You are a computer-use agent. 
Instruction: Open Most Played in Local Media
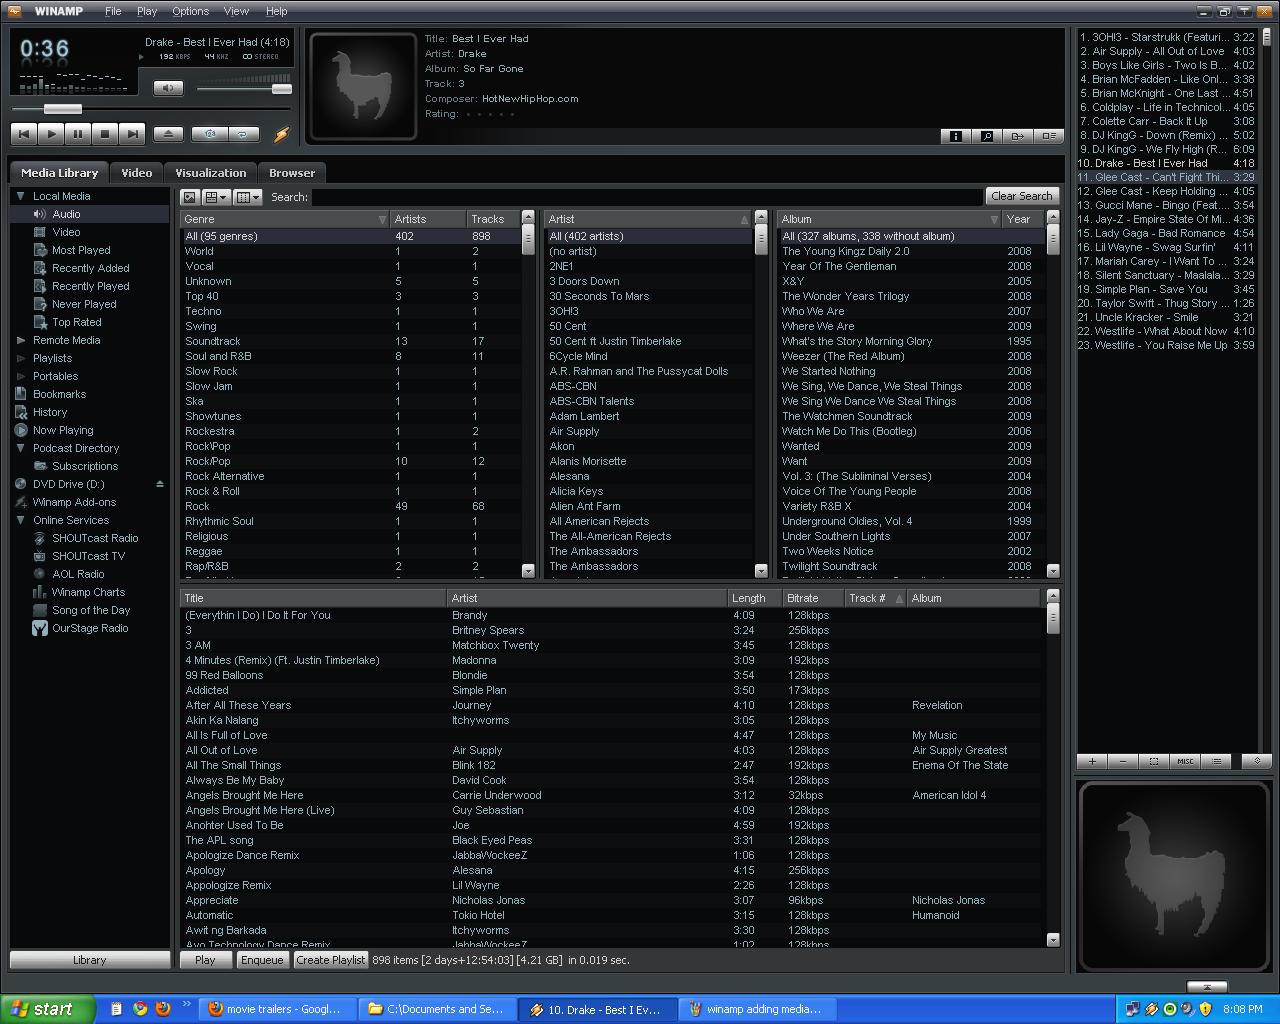pos(81,250)
